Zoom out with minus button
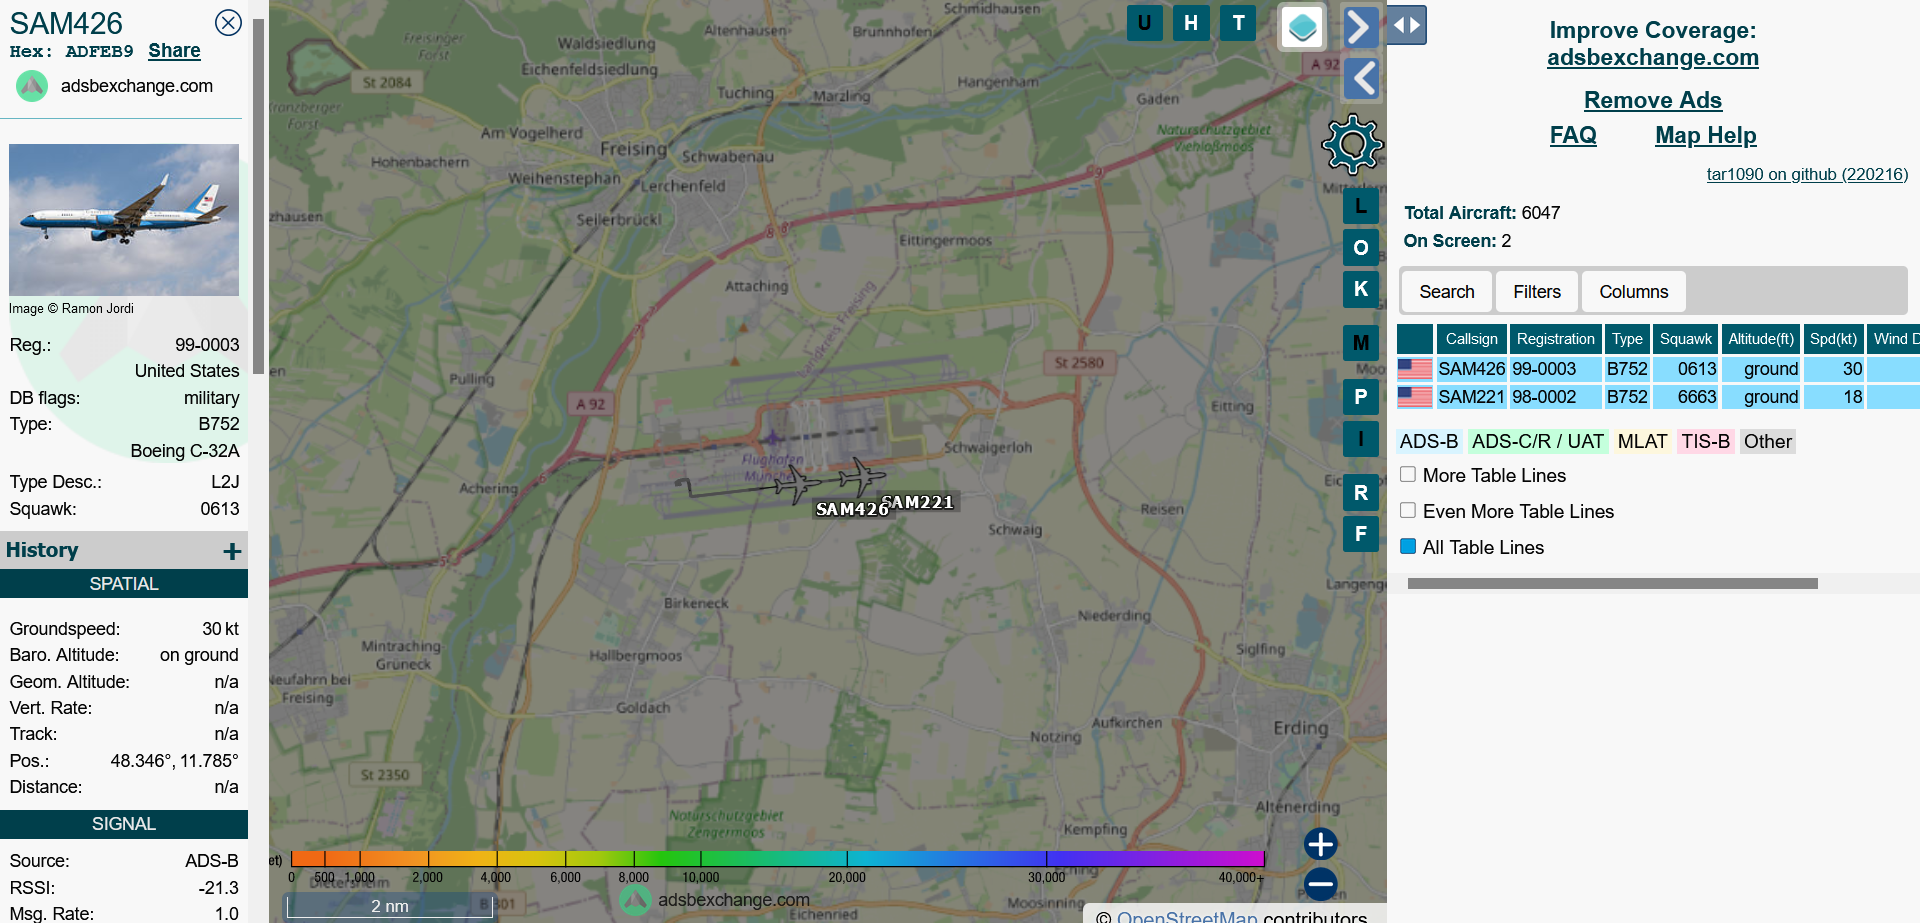 (x=1320, y=884)
